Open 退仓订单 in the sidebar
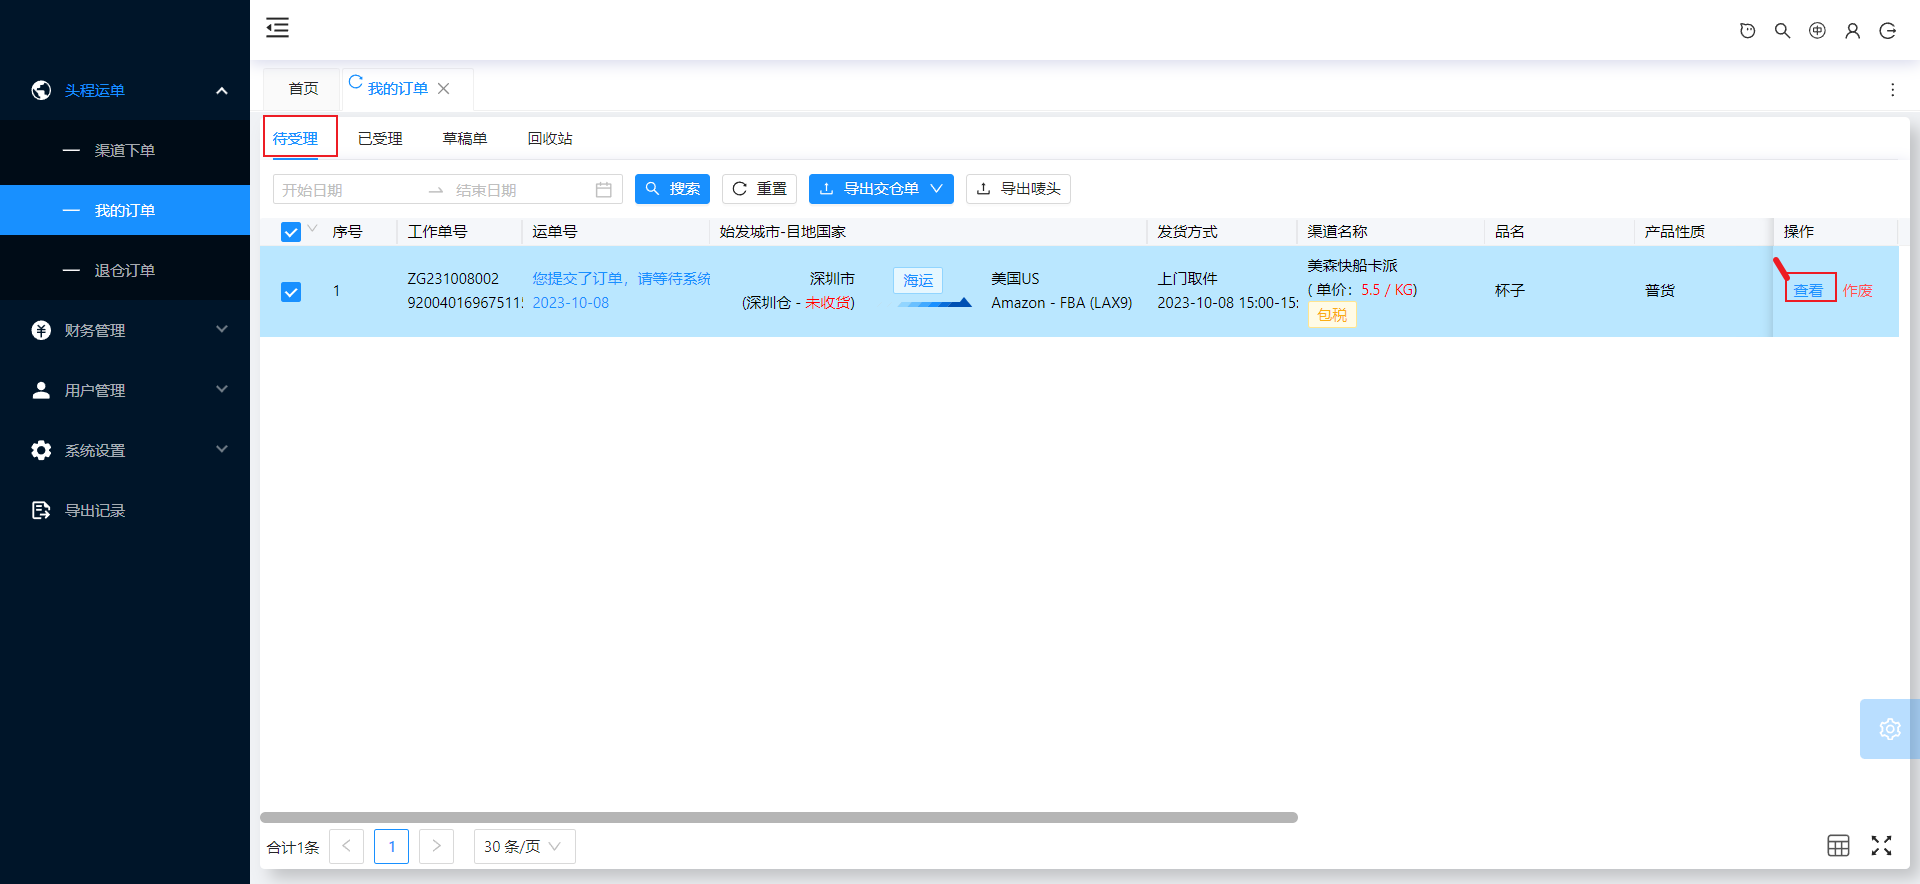Image resolution: width=1920 pixels, height=884 pixels. coord(125,270)
